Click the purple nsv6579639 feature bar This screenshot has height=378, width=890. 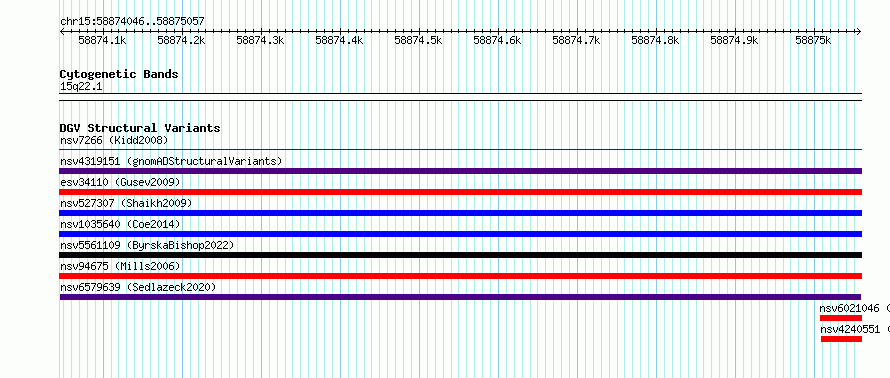click(460, 297)
